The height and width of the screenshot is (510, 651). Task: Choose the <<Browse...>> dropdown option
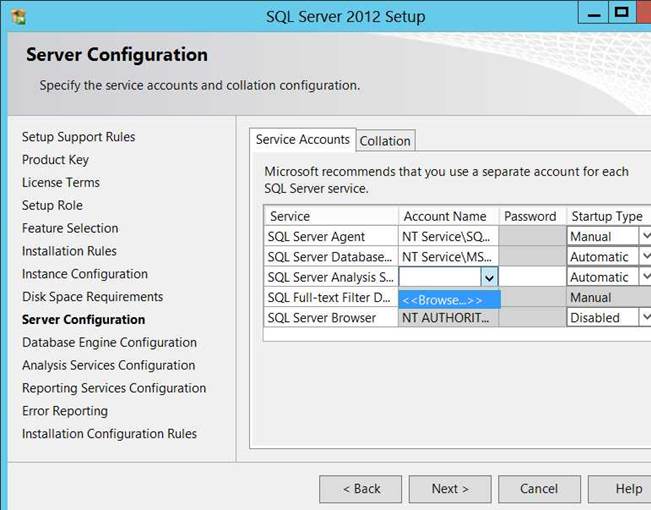pos(449,299)
